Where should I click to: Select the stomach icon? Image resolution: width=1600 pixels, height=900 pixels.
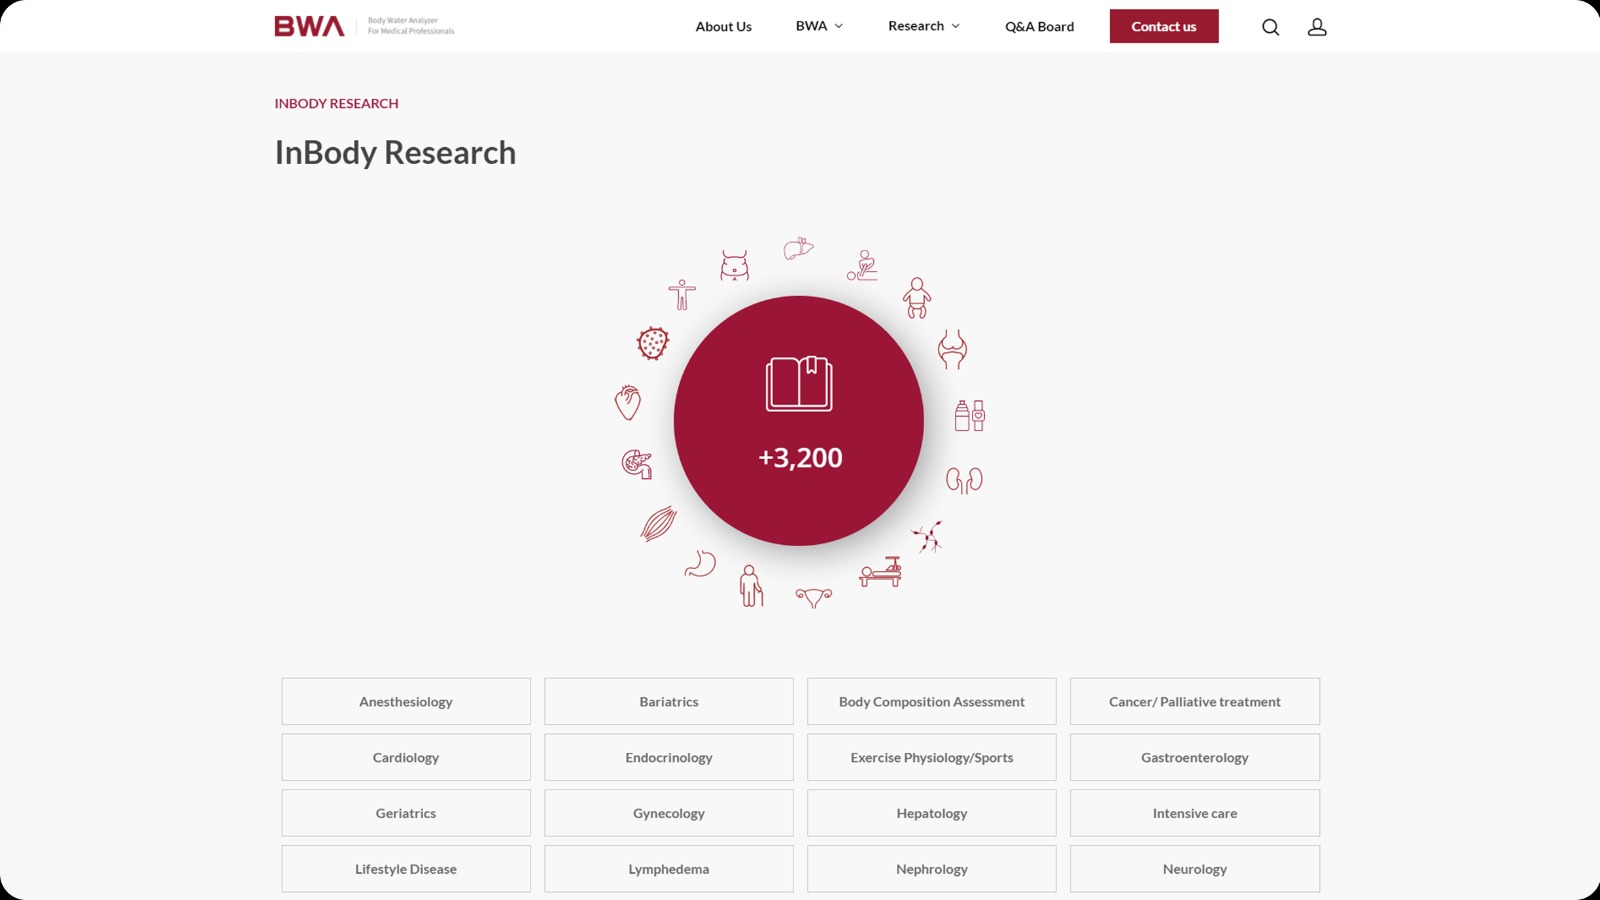(700, 564)
